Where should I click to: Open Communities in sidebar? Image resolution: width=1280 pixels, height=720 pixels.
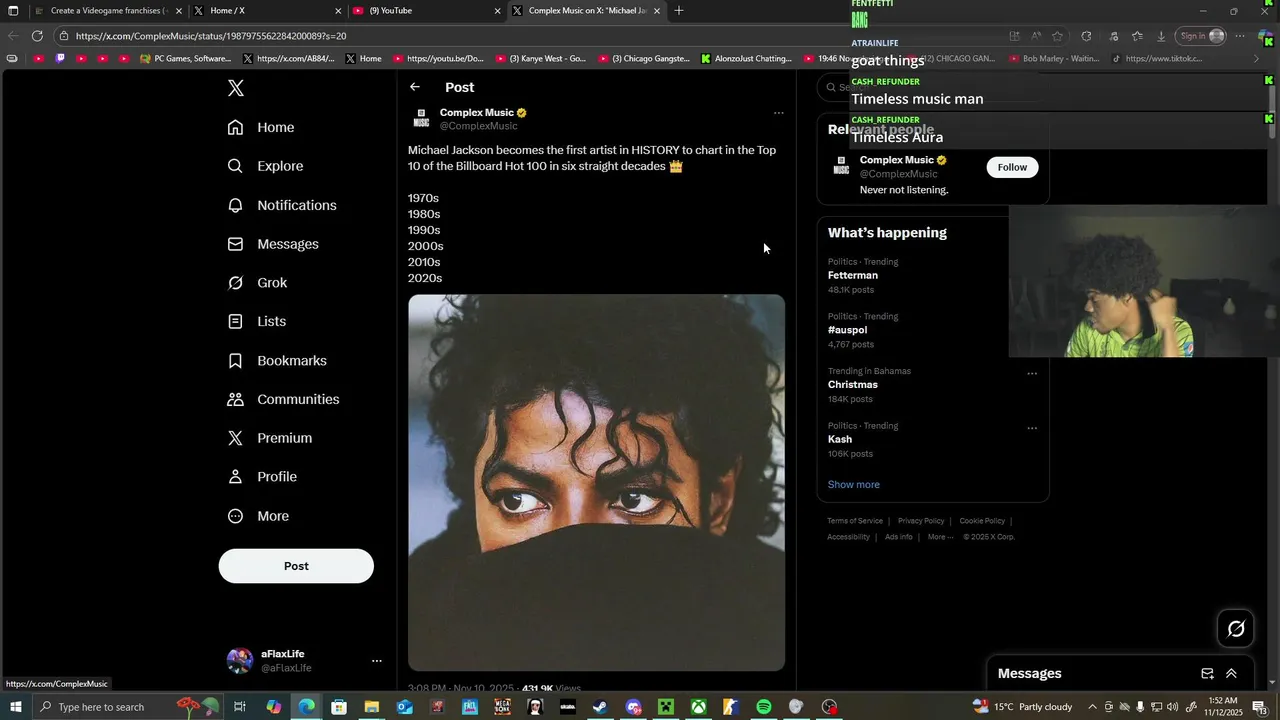pos(283,399)
